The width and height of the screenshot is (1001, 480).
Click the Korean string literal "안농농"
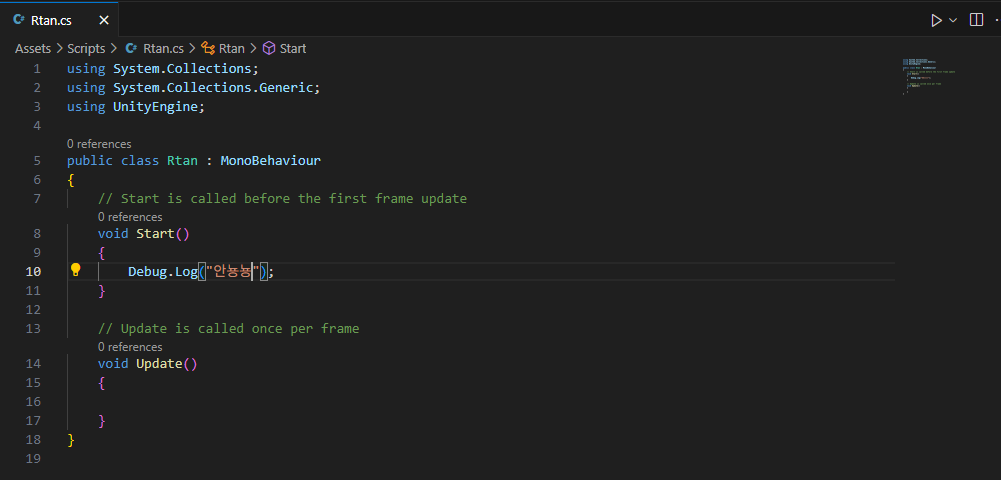[232, 271]
